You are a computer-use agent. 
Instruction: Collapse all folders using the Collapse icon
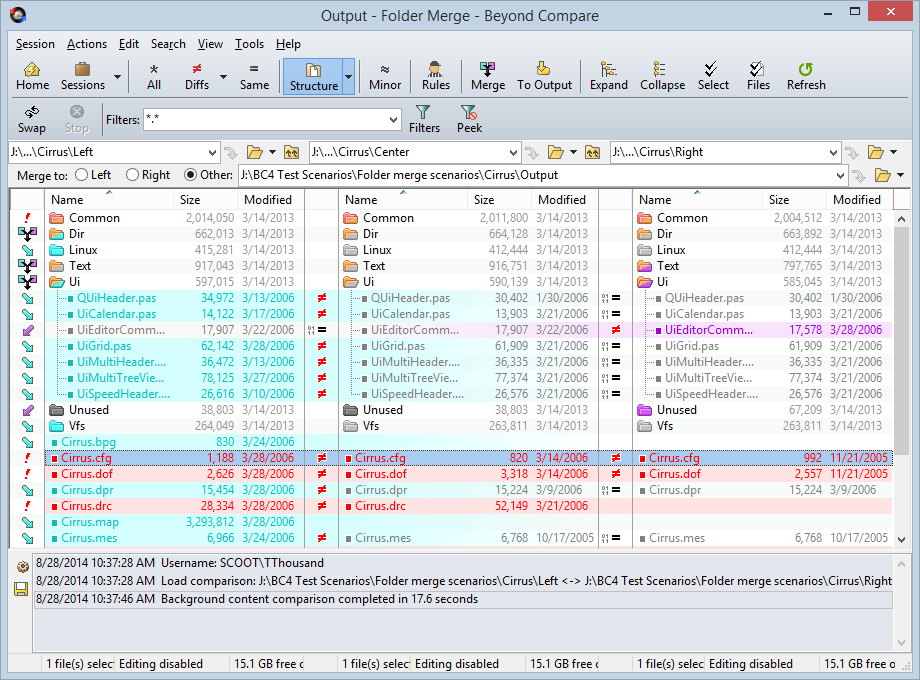point(662,75)
